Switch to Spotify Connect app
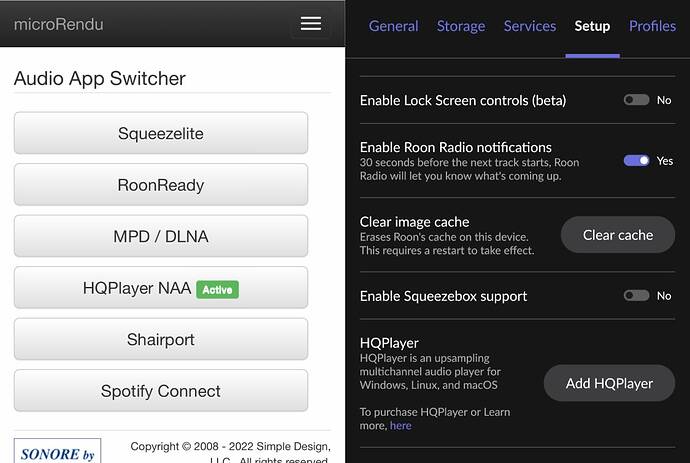This screenshot has width=690, height=463. [x=161, y=390]
